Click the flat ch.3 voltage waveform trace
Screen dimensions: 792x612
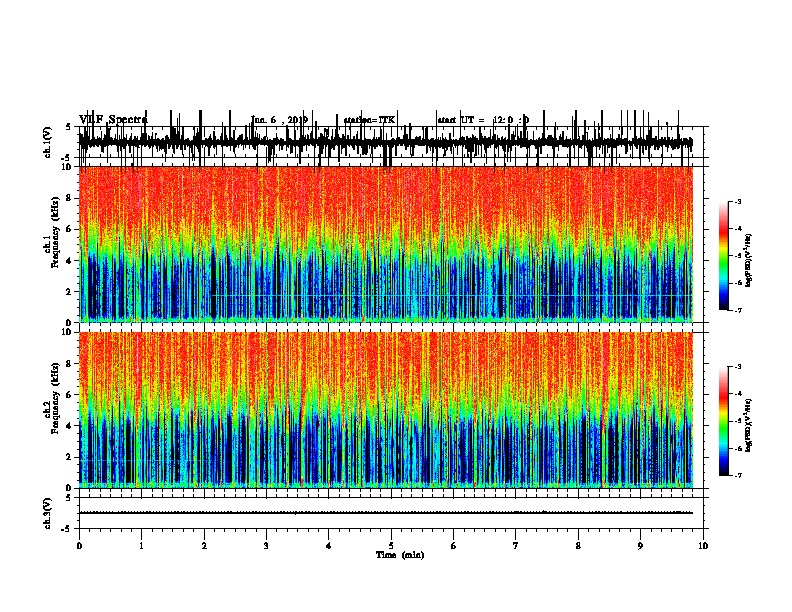click(x=386, y=513)
